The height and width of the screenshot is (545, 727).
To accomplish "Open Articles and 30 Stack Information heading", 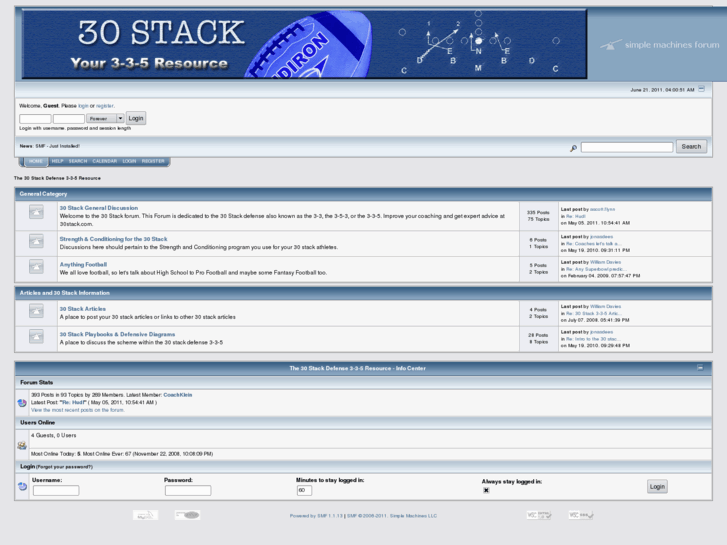I will [x=64, y=293].
